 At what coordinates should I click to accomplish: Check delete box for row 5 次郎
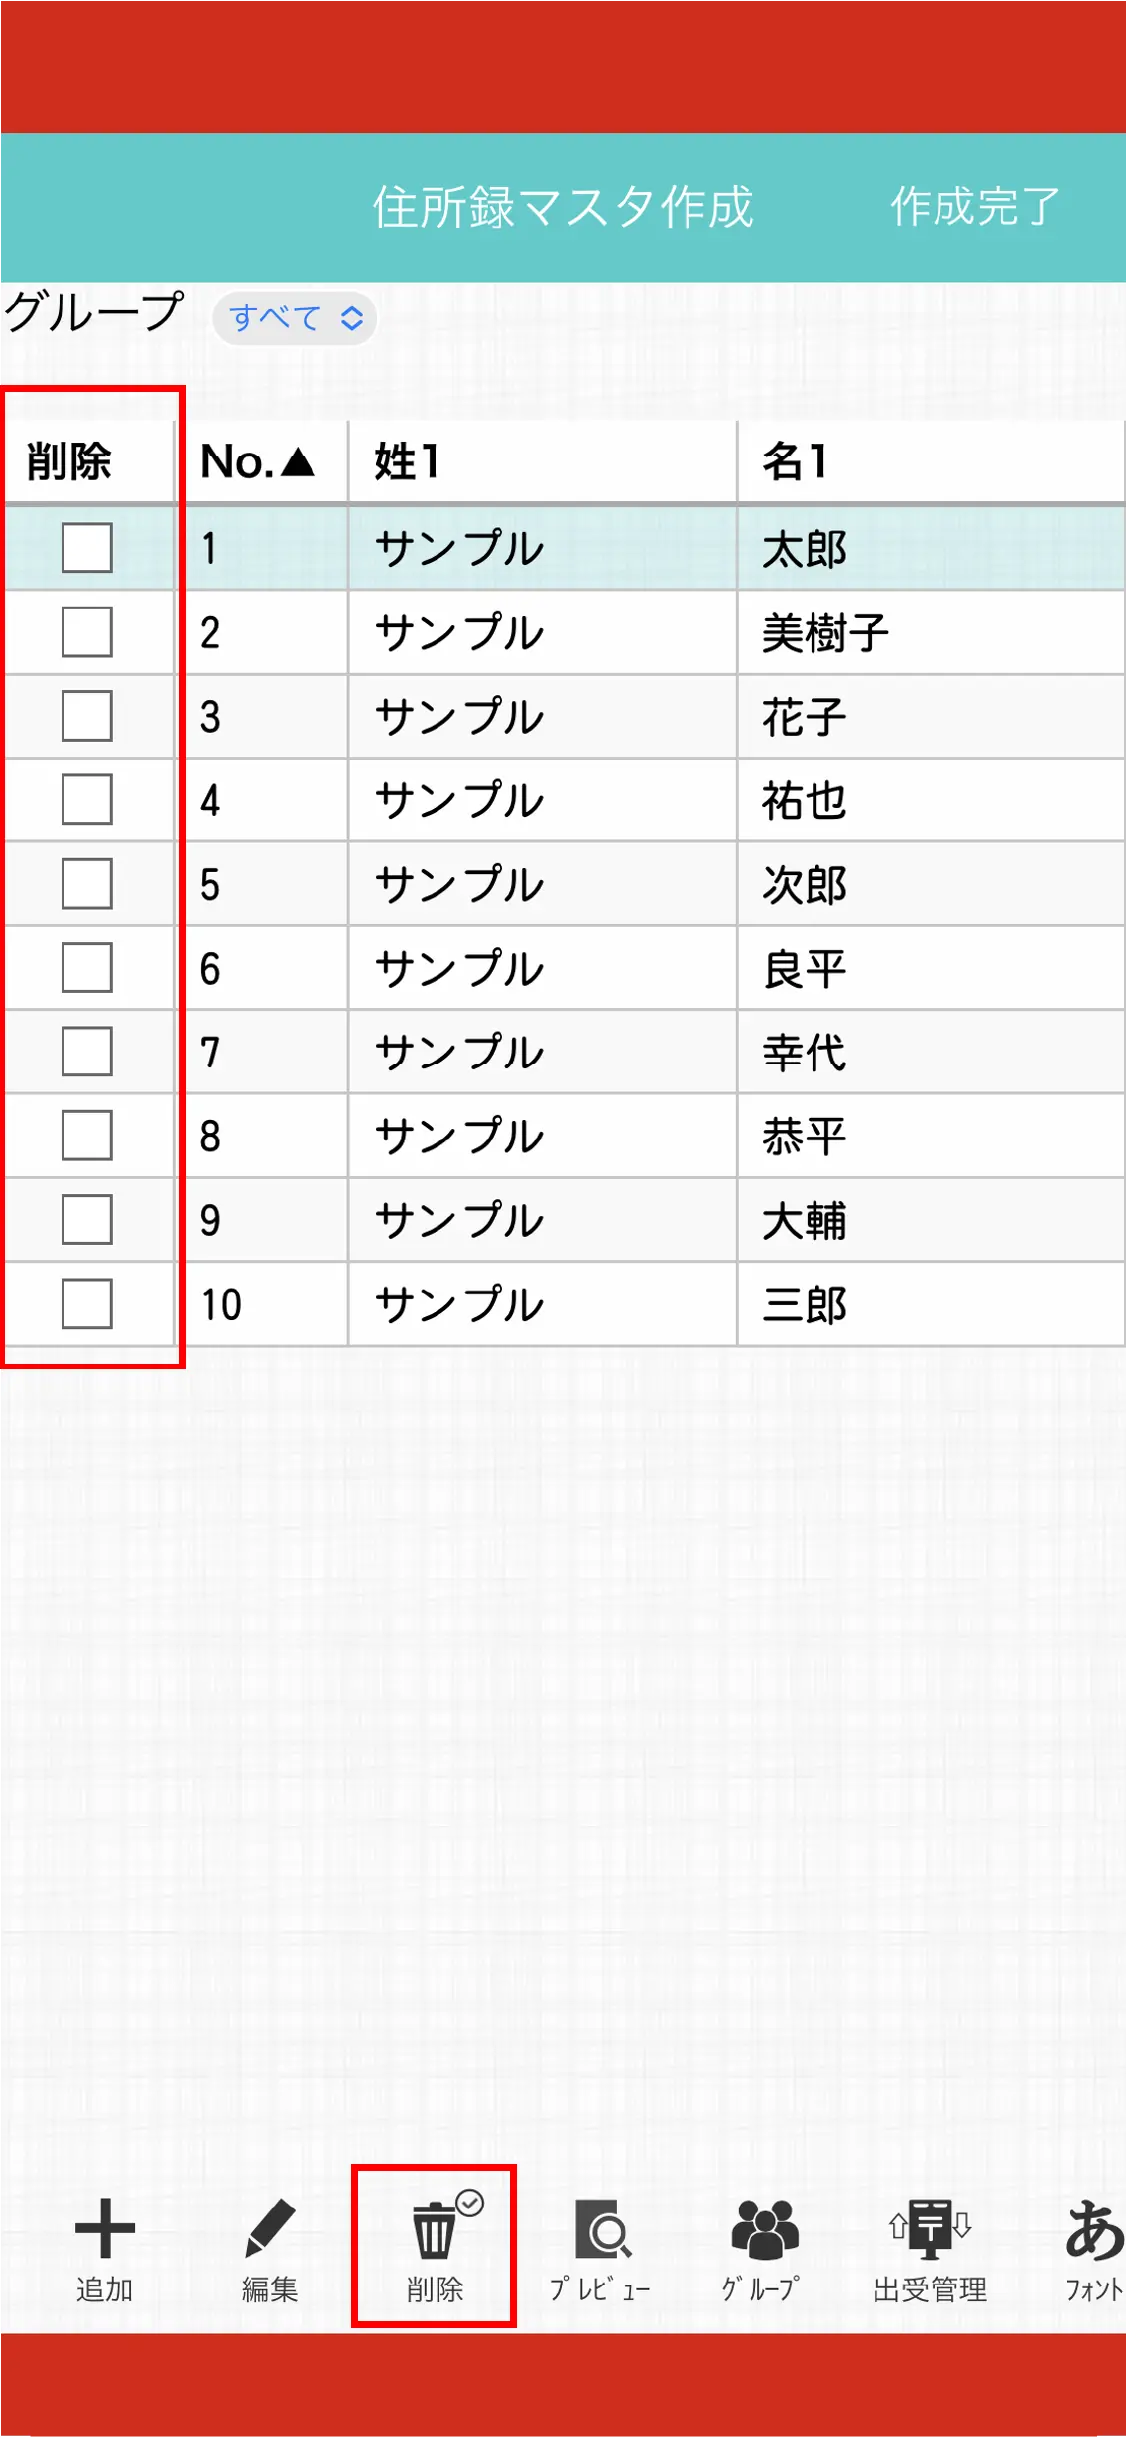click(87, 884)
